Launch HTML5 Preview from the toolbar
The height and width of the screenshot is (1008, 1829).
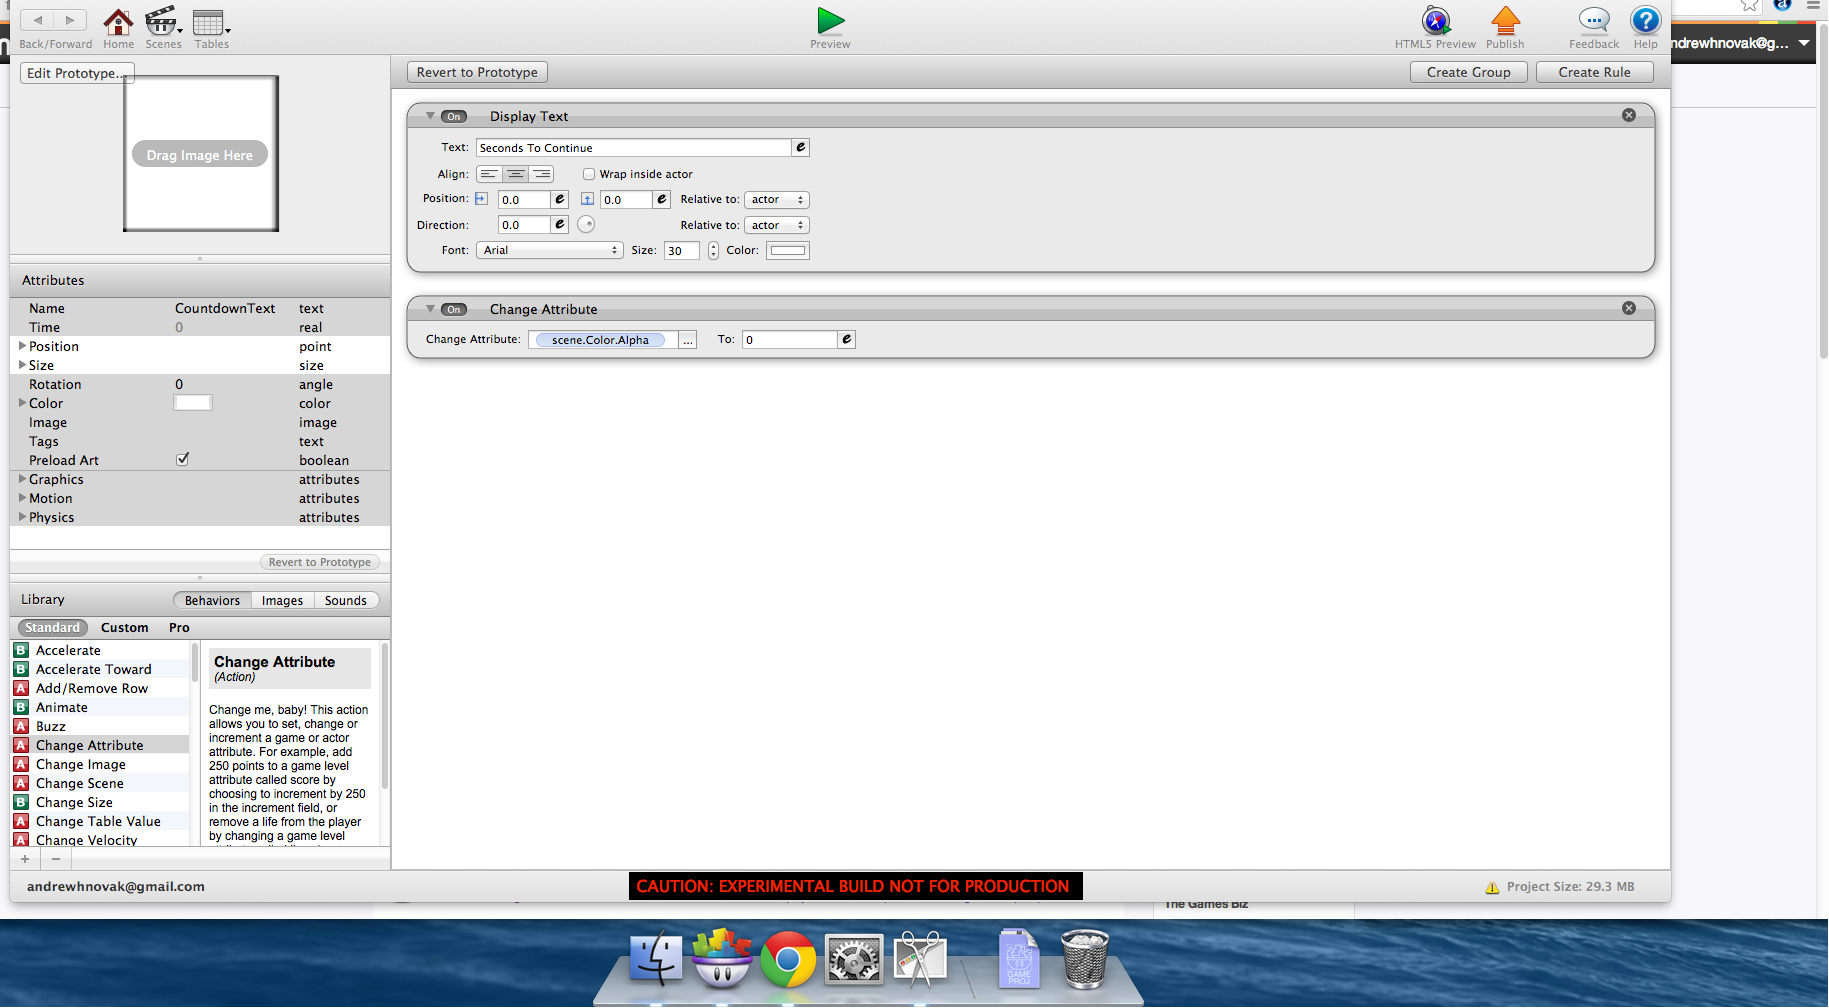(1436, 21)
